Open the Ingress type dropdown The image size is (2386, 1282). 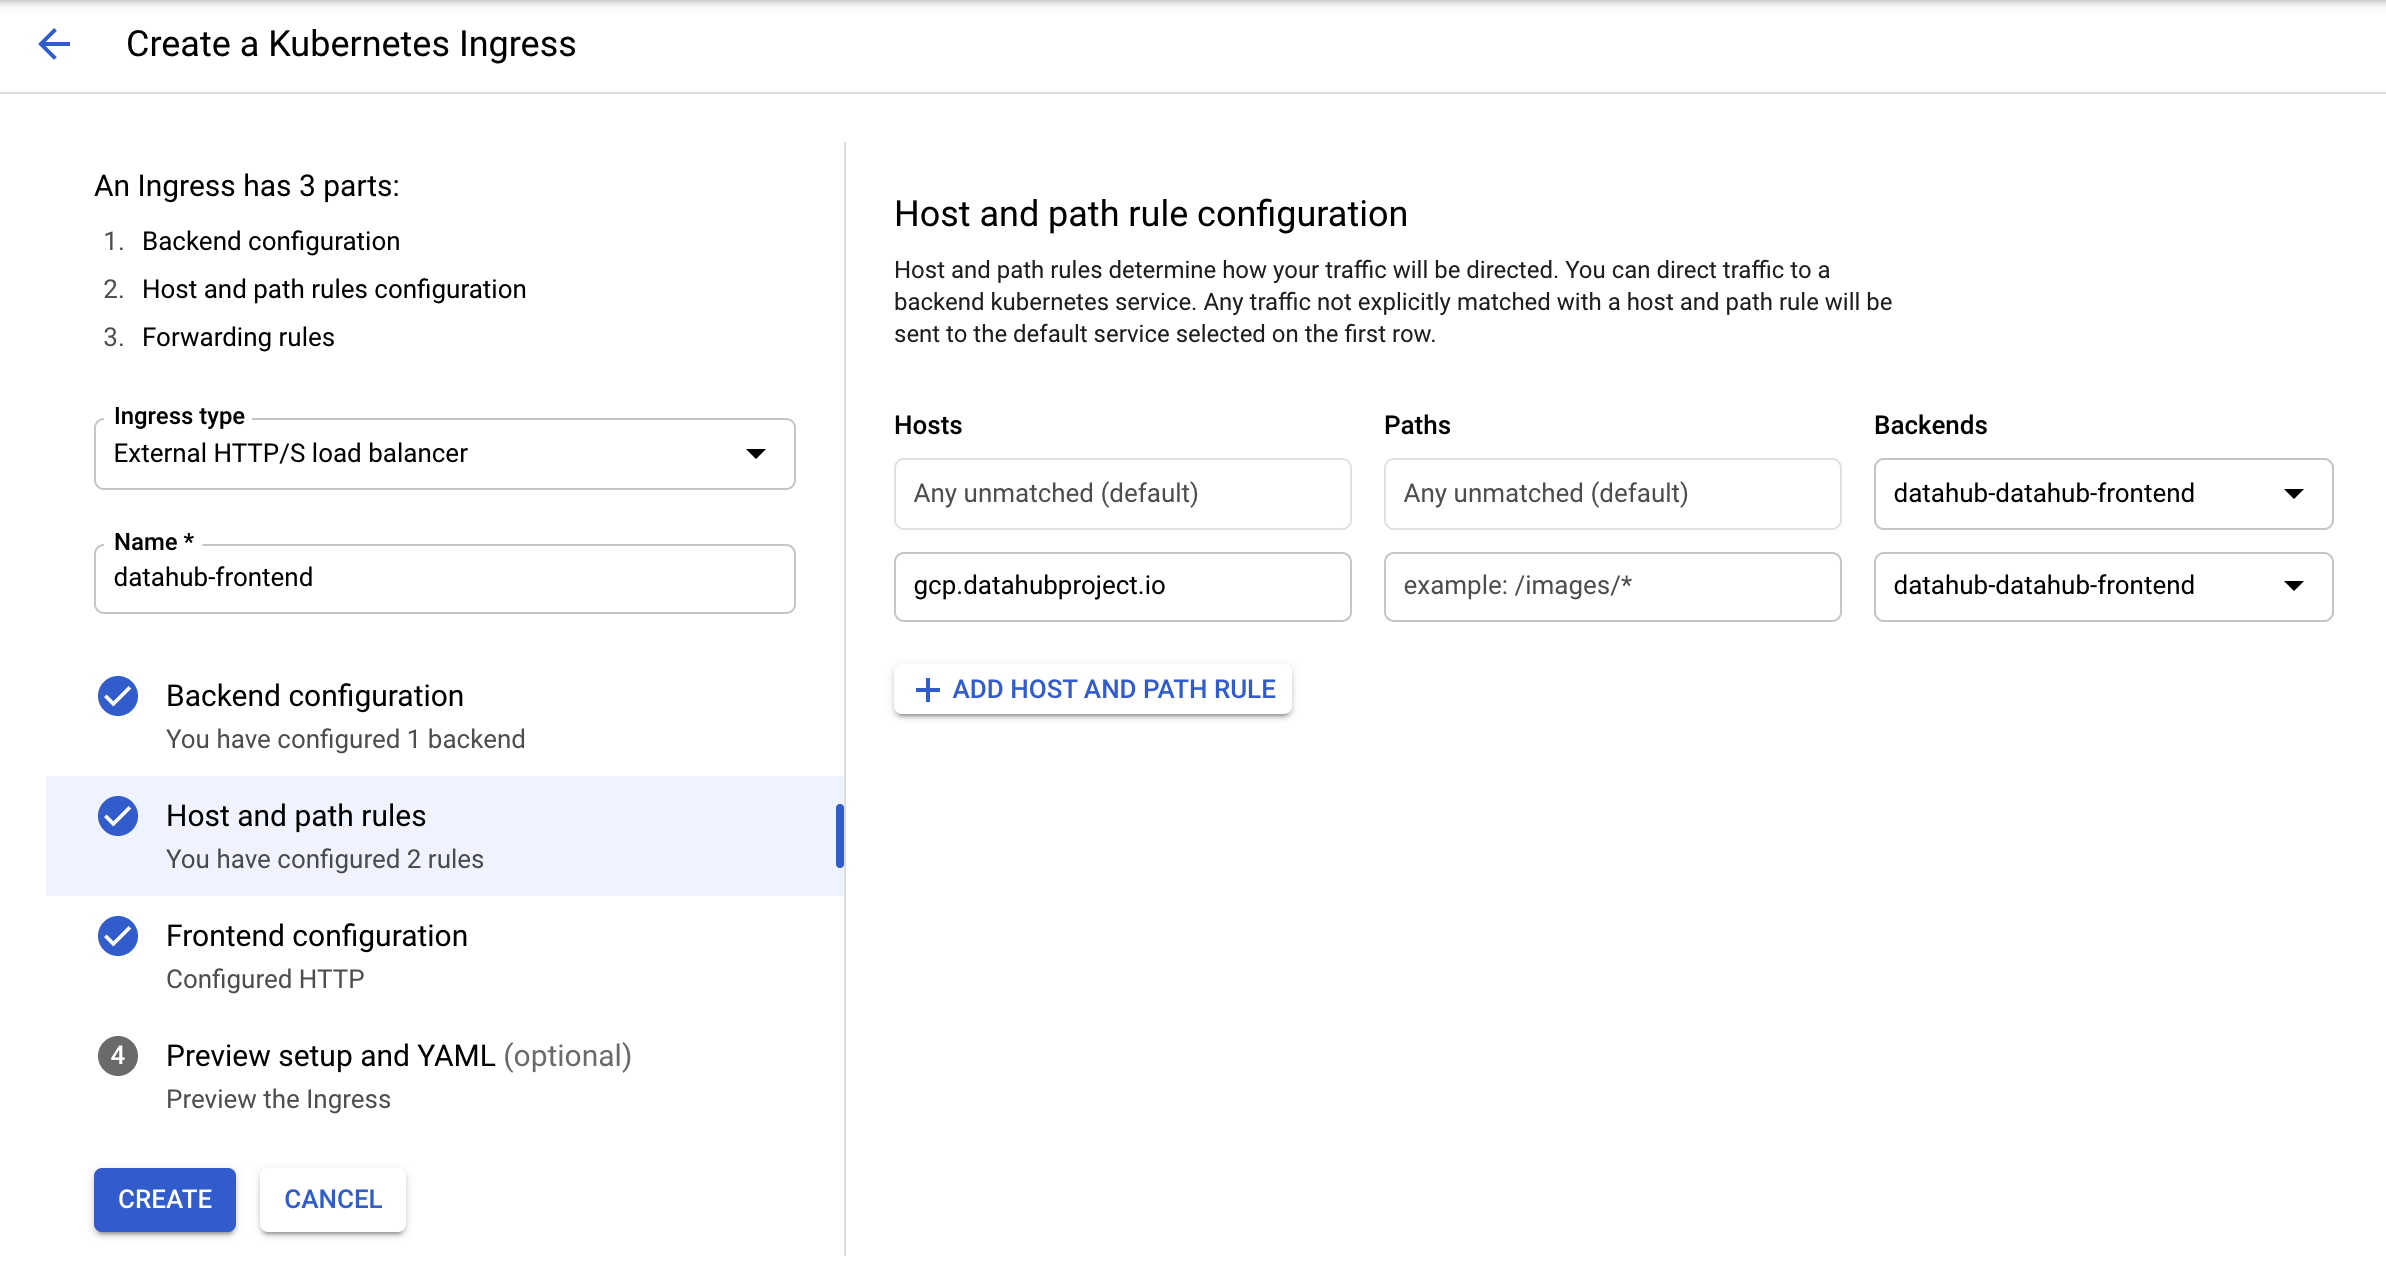444,454
